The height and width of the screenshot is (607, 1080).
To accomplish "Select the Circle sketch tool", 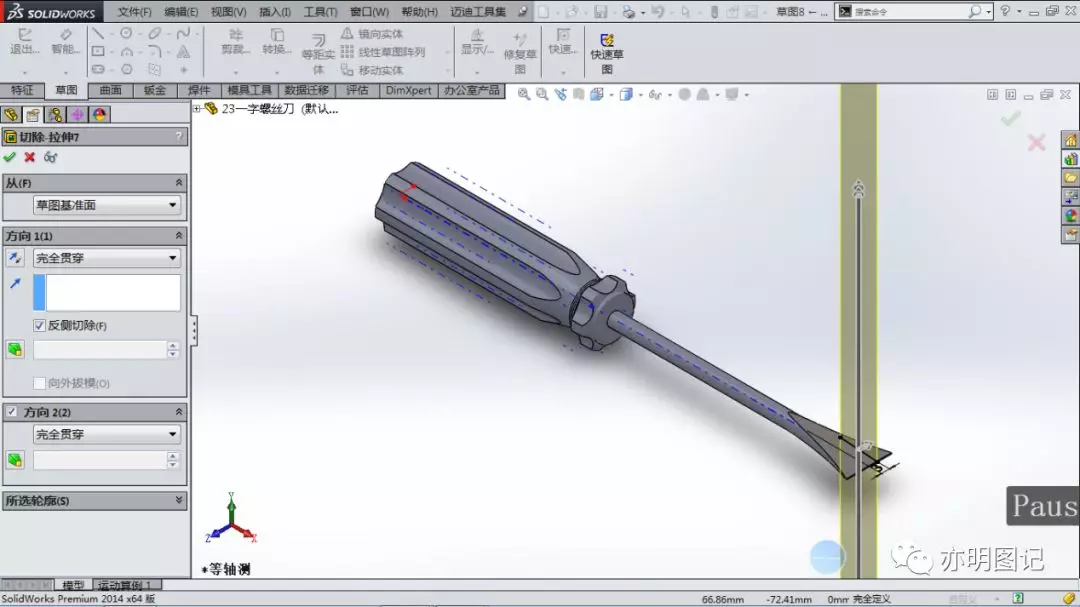I will coord(126,33).
